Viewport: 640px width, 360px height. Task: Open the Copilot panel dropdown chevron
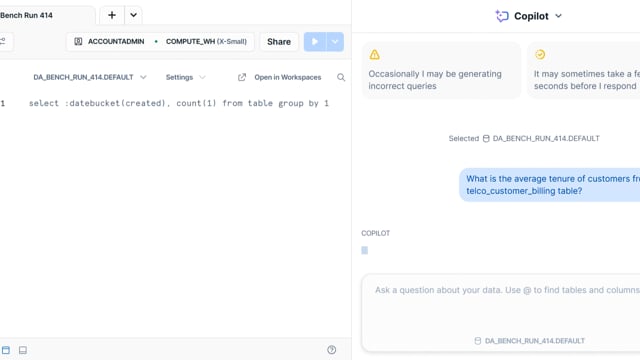point(559,16)
